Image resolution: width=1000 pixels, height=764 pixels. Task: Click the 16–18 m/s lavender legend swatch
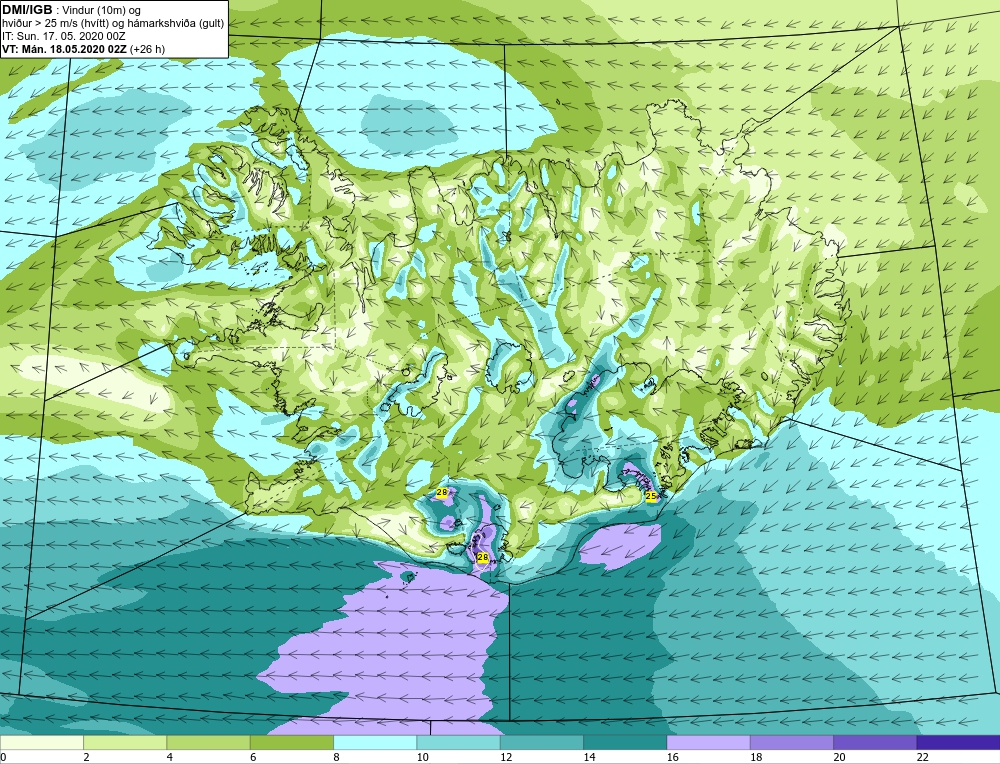[709, 743]
